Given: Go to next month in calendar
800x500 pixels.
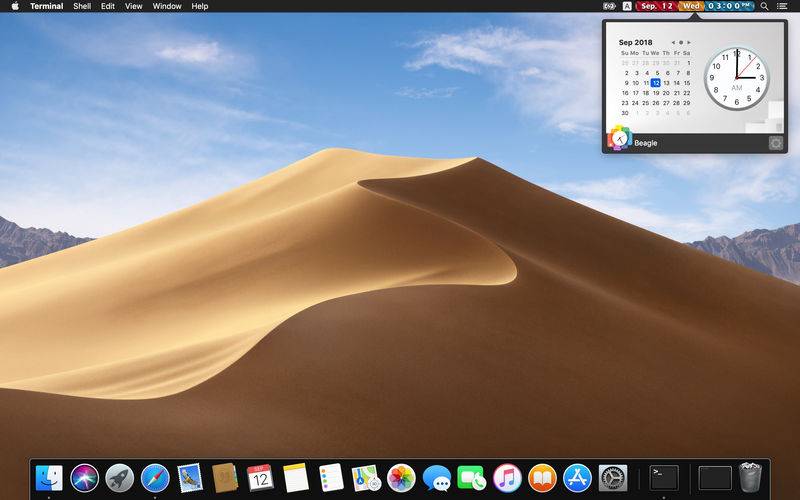Looking at the screenshot, I should point(688,43).
